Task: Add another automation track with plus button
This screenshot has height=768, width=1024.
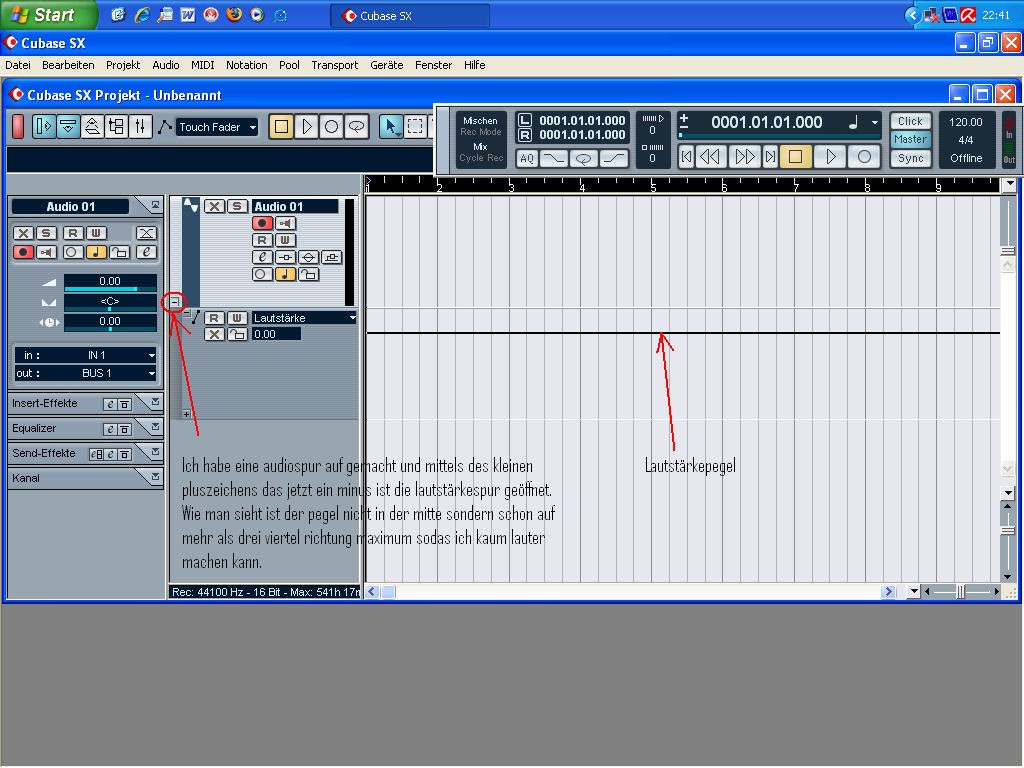Action: 187,414
